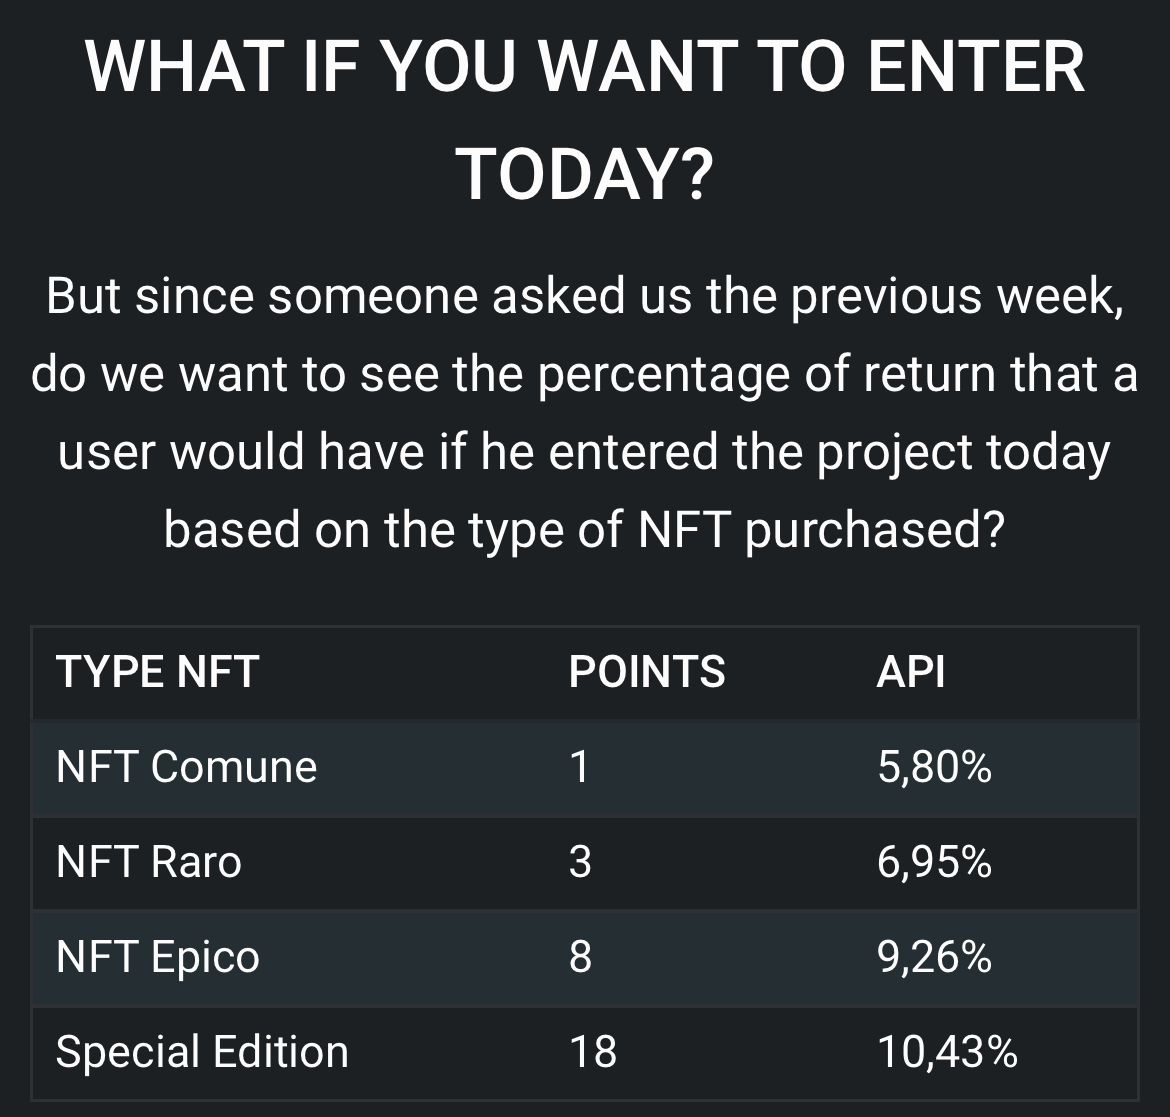The height and width of the screenshot is (1117, 1170).
Task: Click the 10,43% API value
Action: pyautogui.click(x=948, y=1052)
